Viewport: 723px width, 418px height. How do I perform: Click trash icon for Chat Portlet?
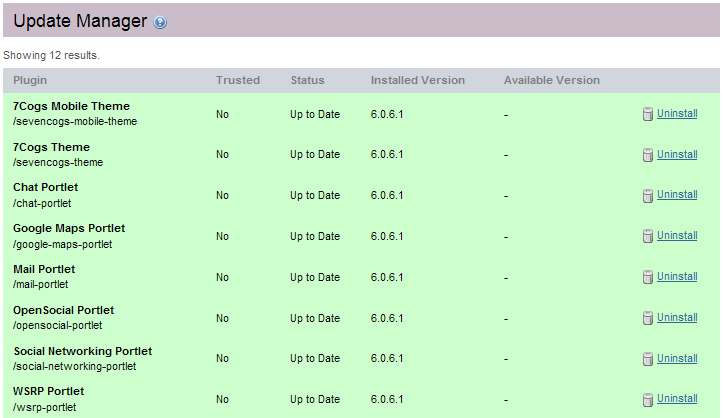pos(648,195)
